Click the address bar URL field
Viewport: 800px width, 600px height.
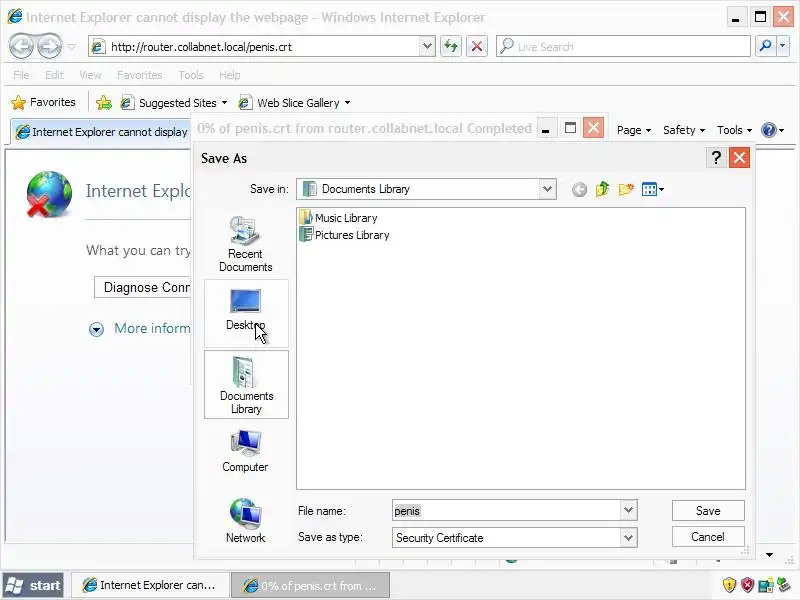click(x=262, y=47)
